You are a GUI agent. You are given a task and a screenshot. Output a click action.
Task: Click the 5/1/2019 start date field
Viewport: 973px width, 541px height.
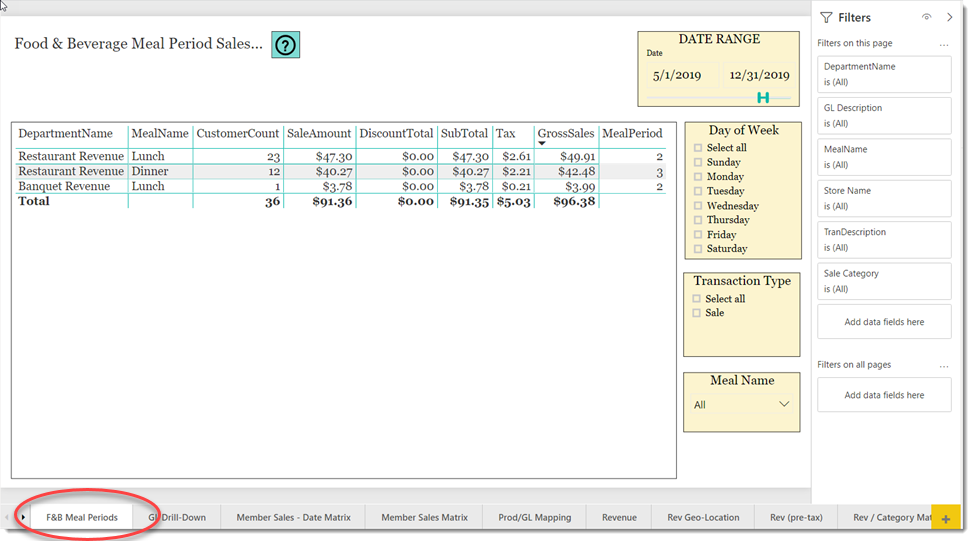[x=677, y=75]
